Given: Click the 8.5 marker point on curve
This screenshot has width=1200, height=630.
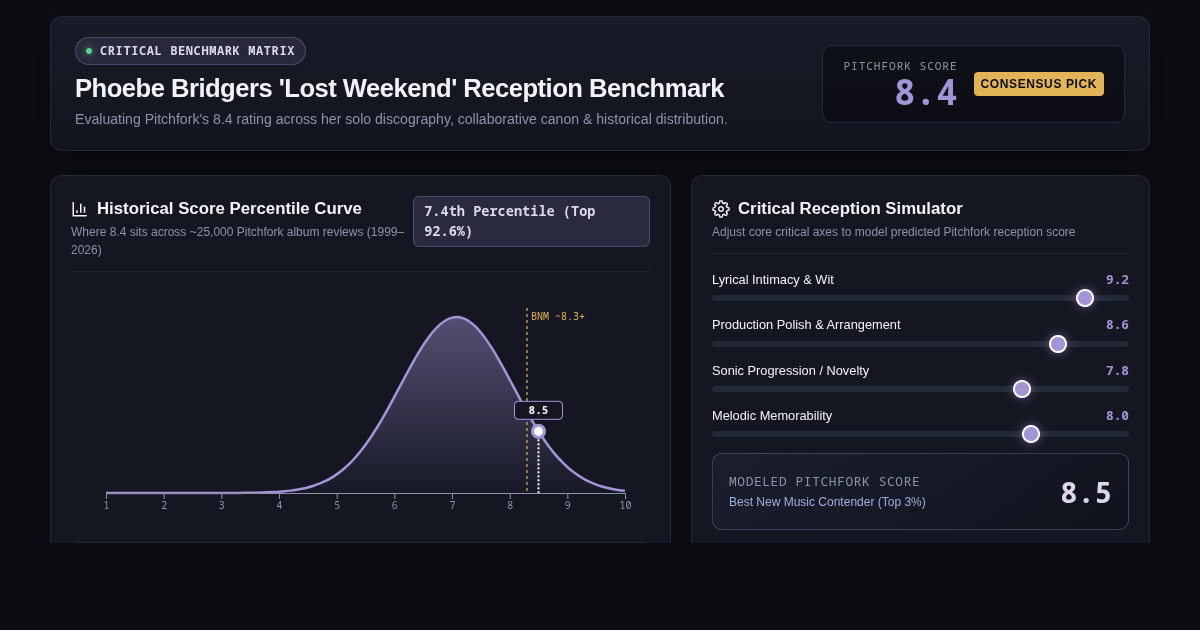Looking at the screenshot, I should pyautogui.click(x=538, y=431).
